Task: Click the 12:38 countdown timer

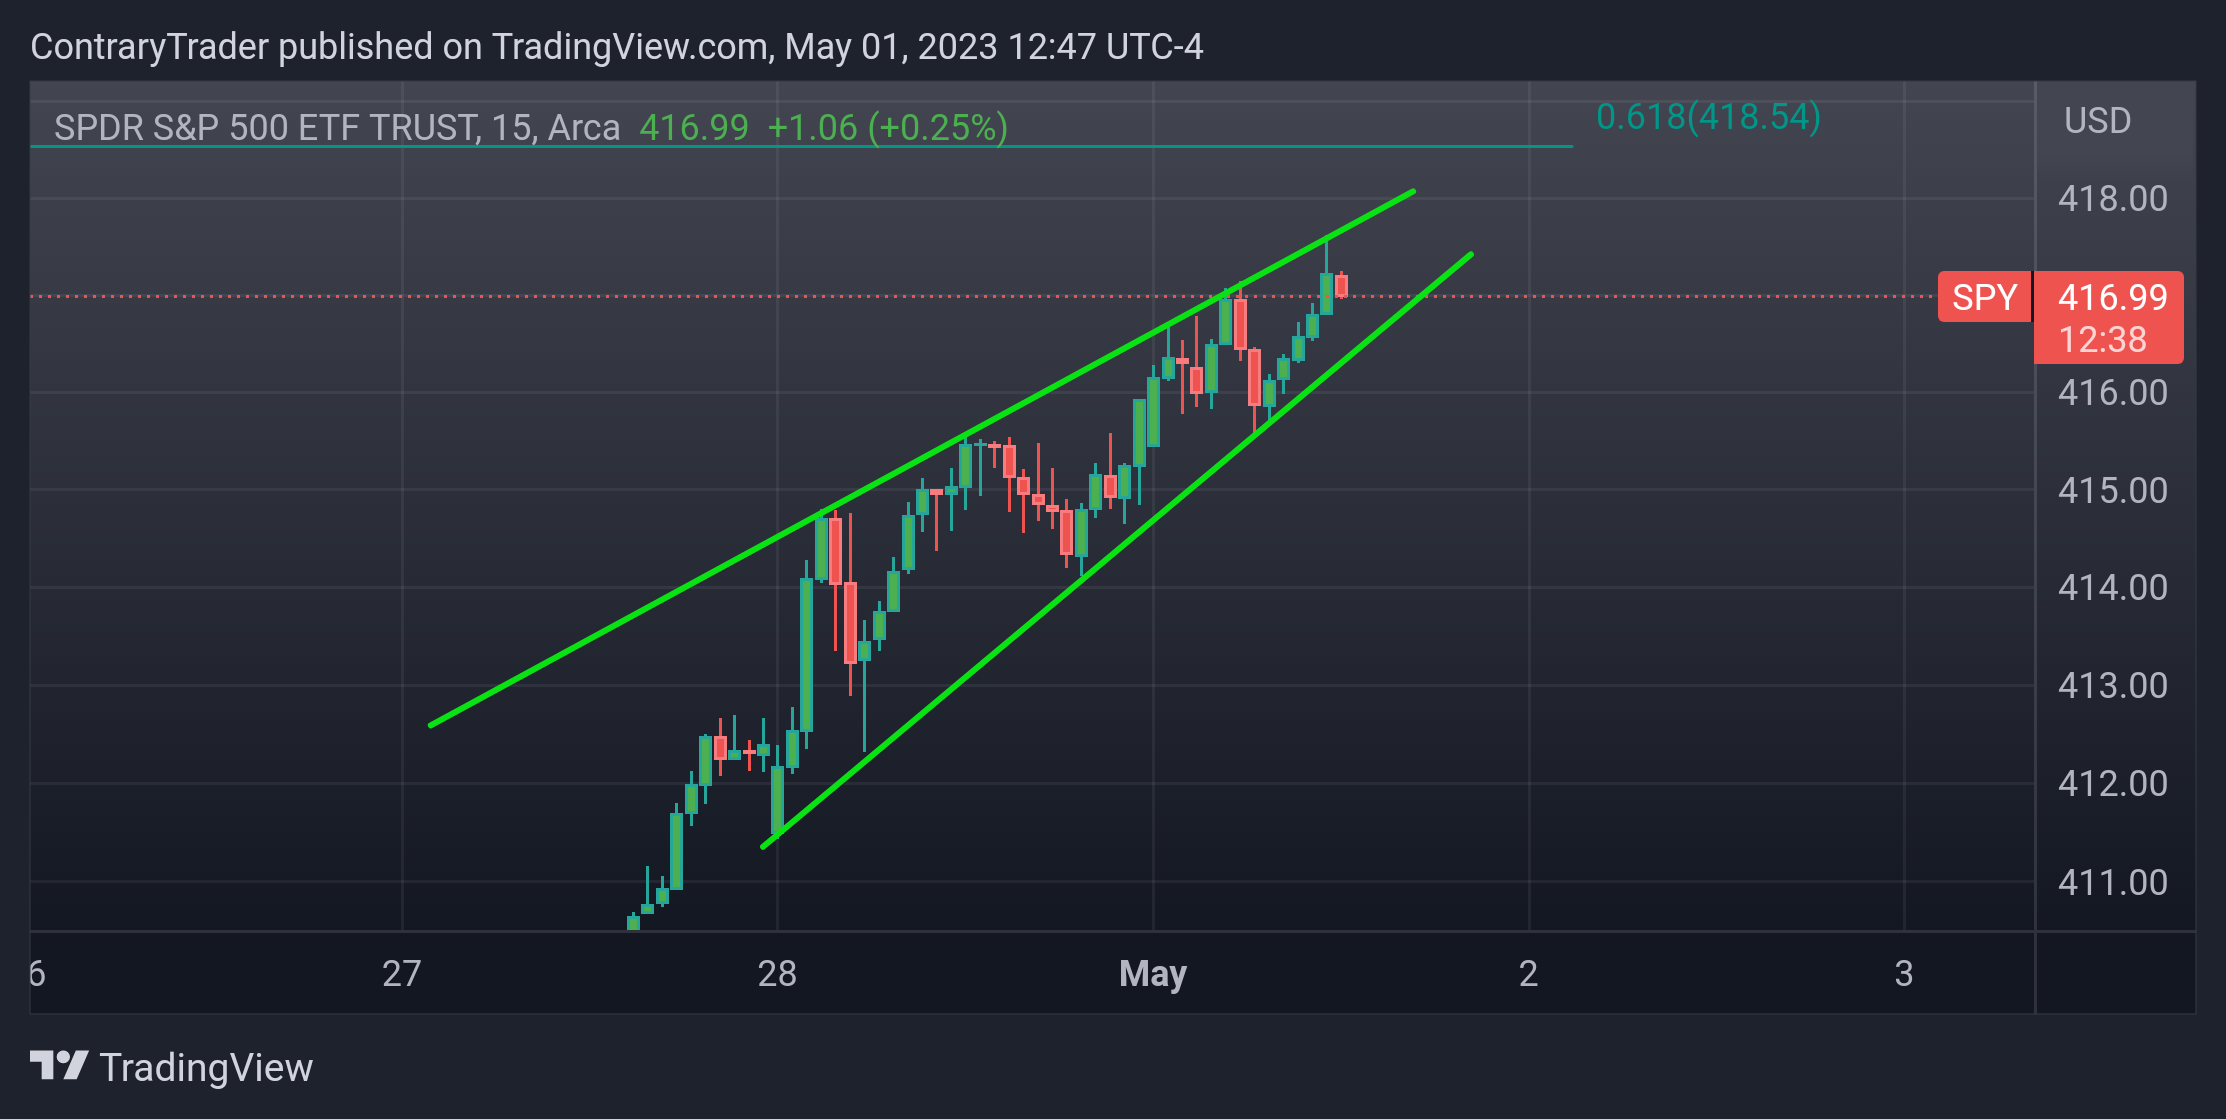Action: click(x=2103, y=340)
